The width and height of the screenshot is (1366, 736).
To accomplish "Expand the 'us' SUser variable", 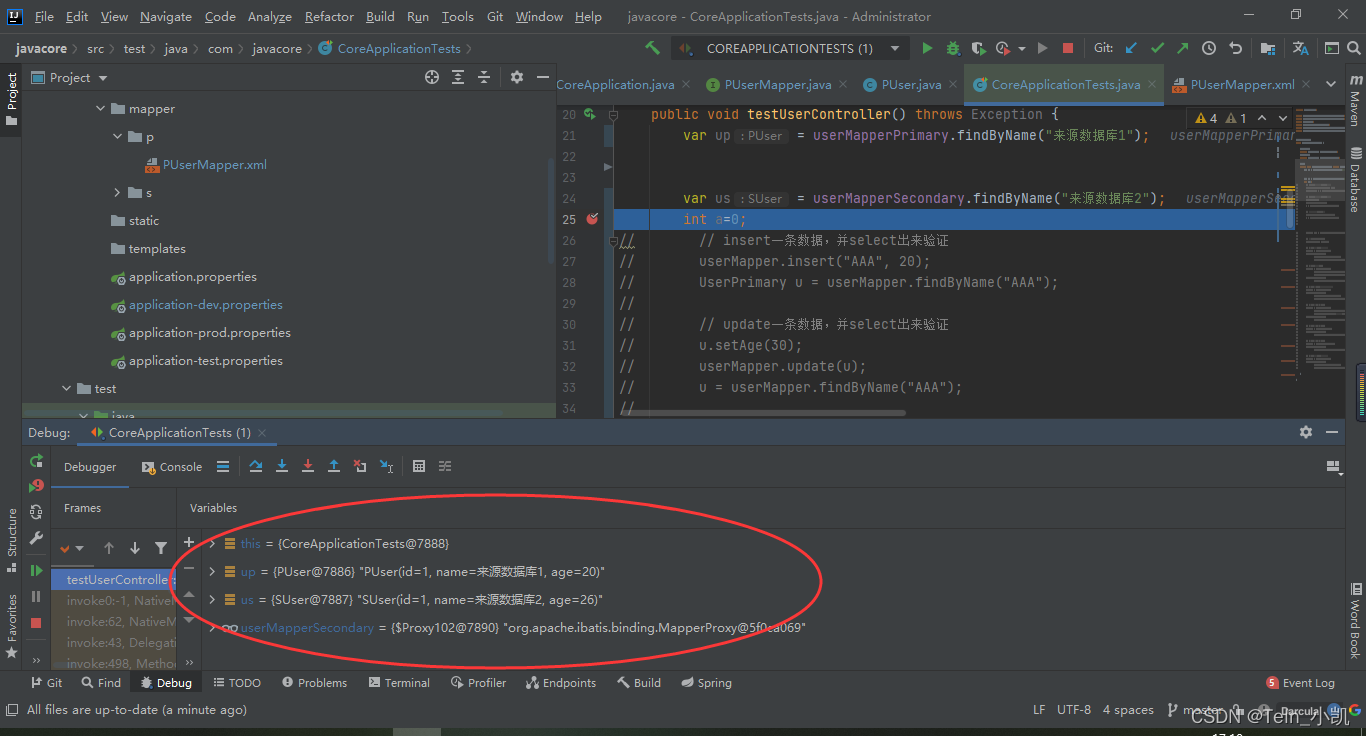I will (x=212, y=599).
